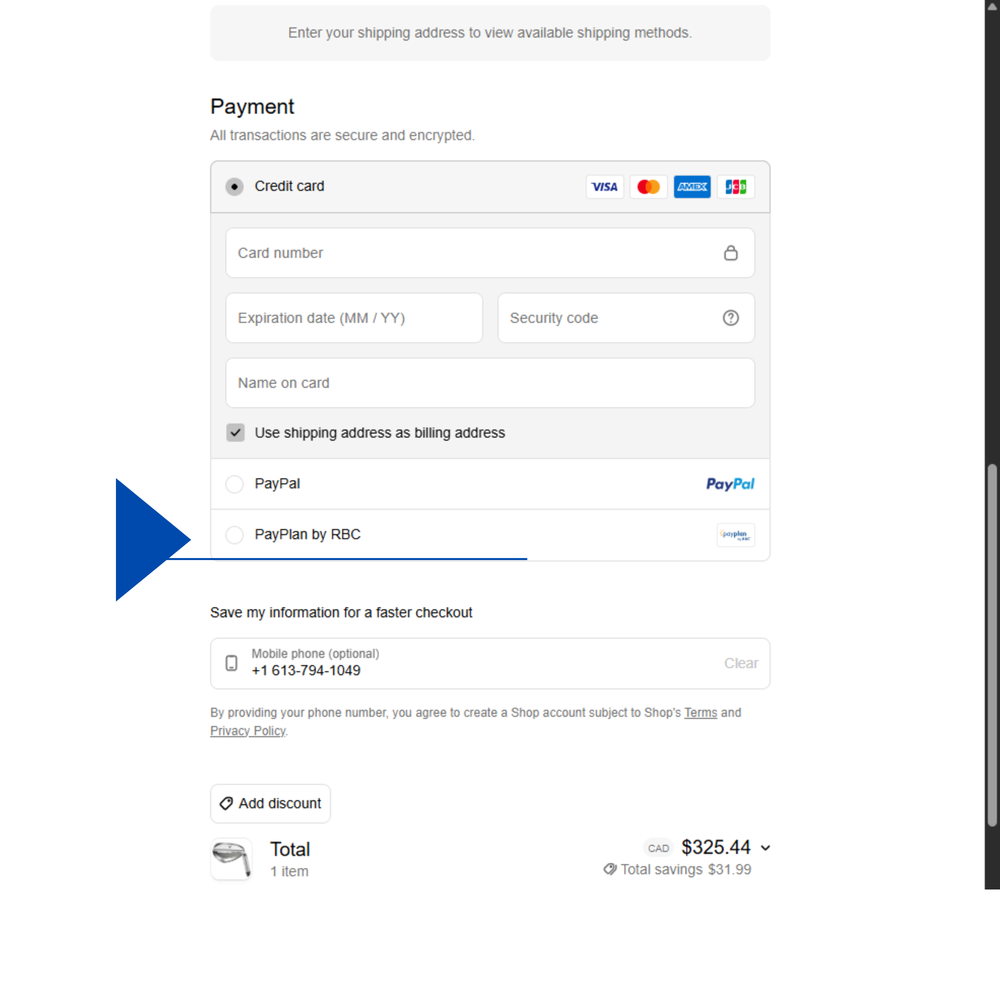Click the Mastercard logo

649,187
